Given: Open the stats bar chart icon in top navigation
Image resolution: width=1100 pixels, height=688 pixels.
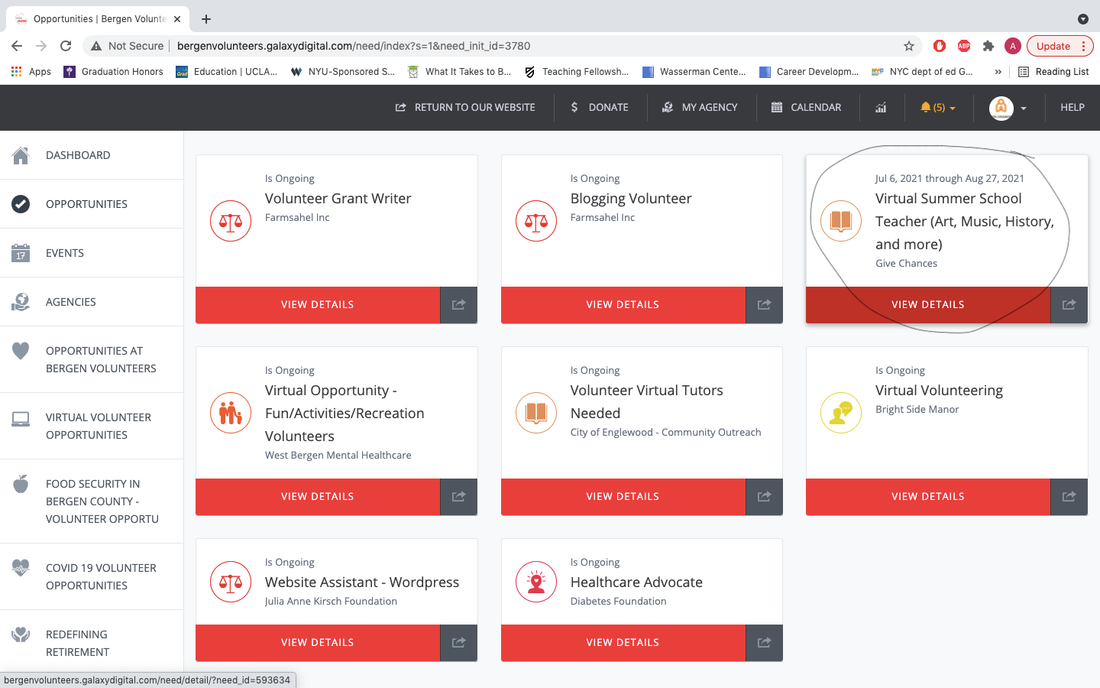Looking at the screenshot, I should pyautogui.click(x=881, y=108).
